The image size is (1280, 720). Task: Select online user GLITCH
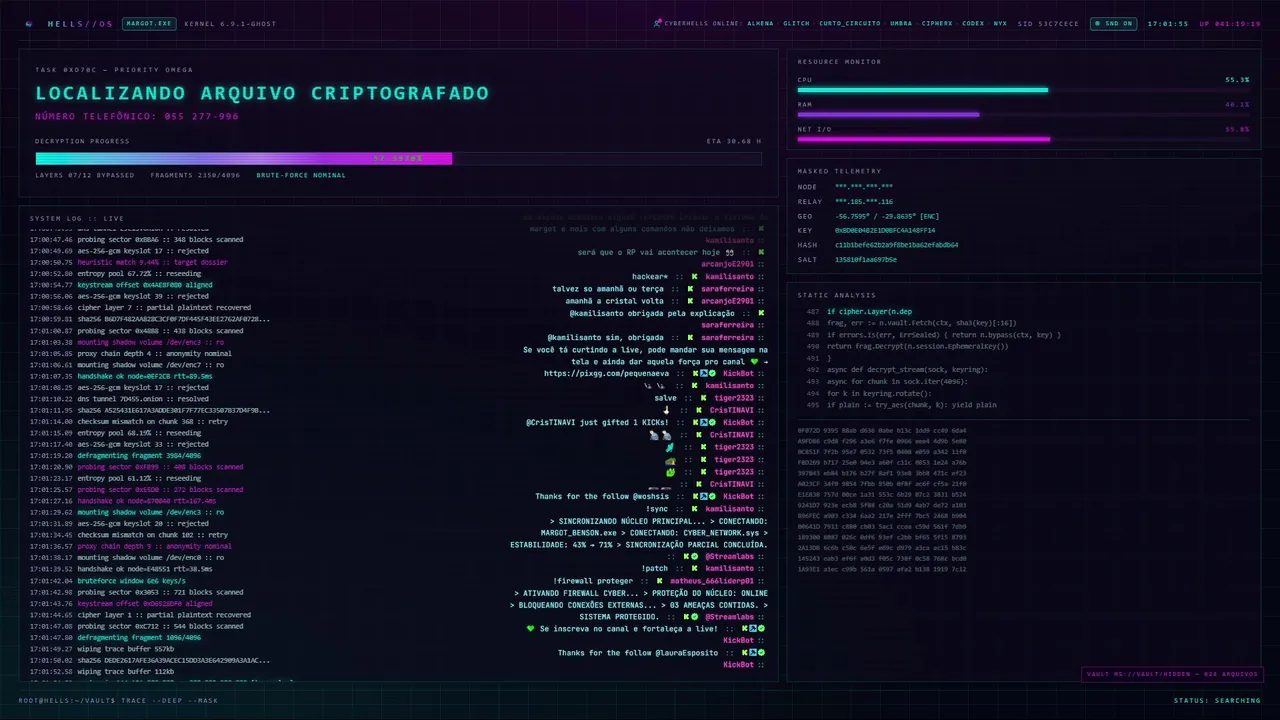[x=796, y=23]
